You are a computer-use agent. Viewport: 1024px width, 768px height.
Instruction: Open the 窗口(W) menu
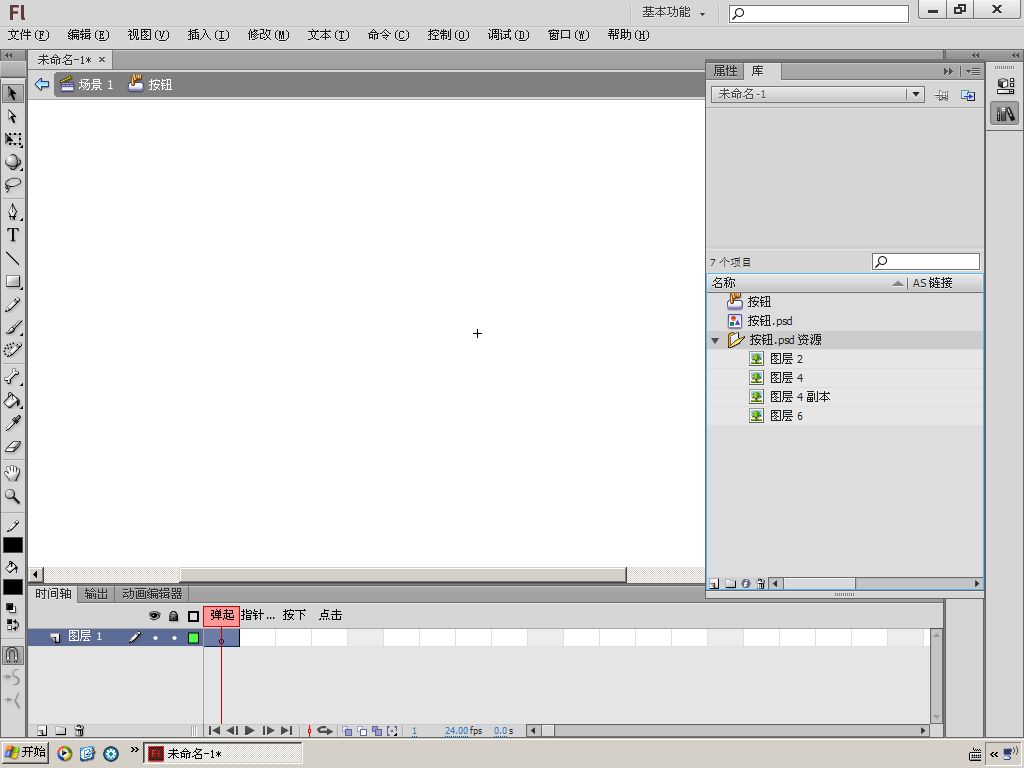click(x=569, y=35)
